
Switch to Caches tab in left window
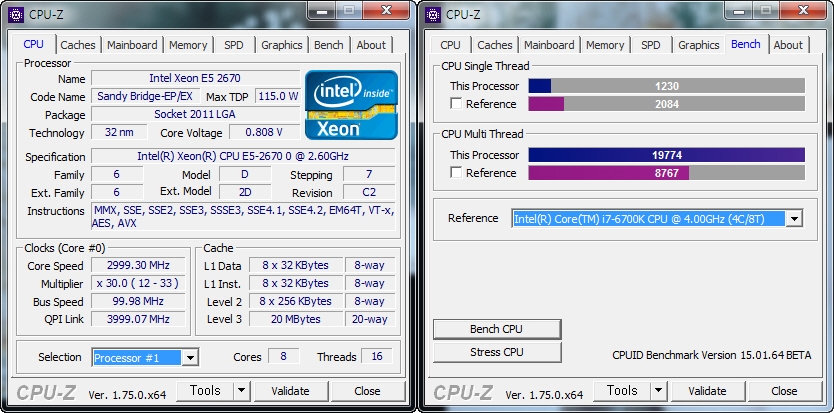pyautogui.click(x=78, y=45)
